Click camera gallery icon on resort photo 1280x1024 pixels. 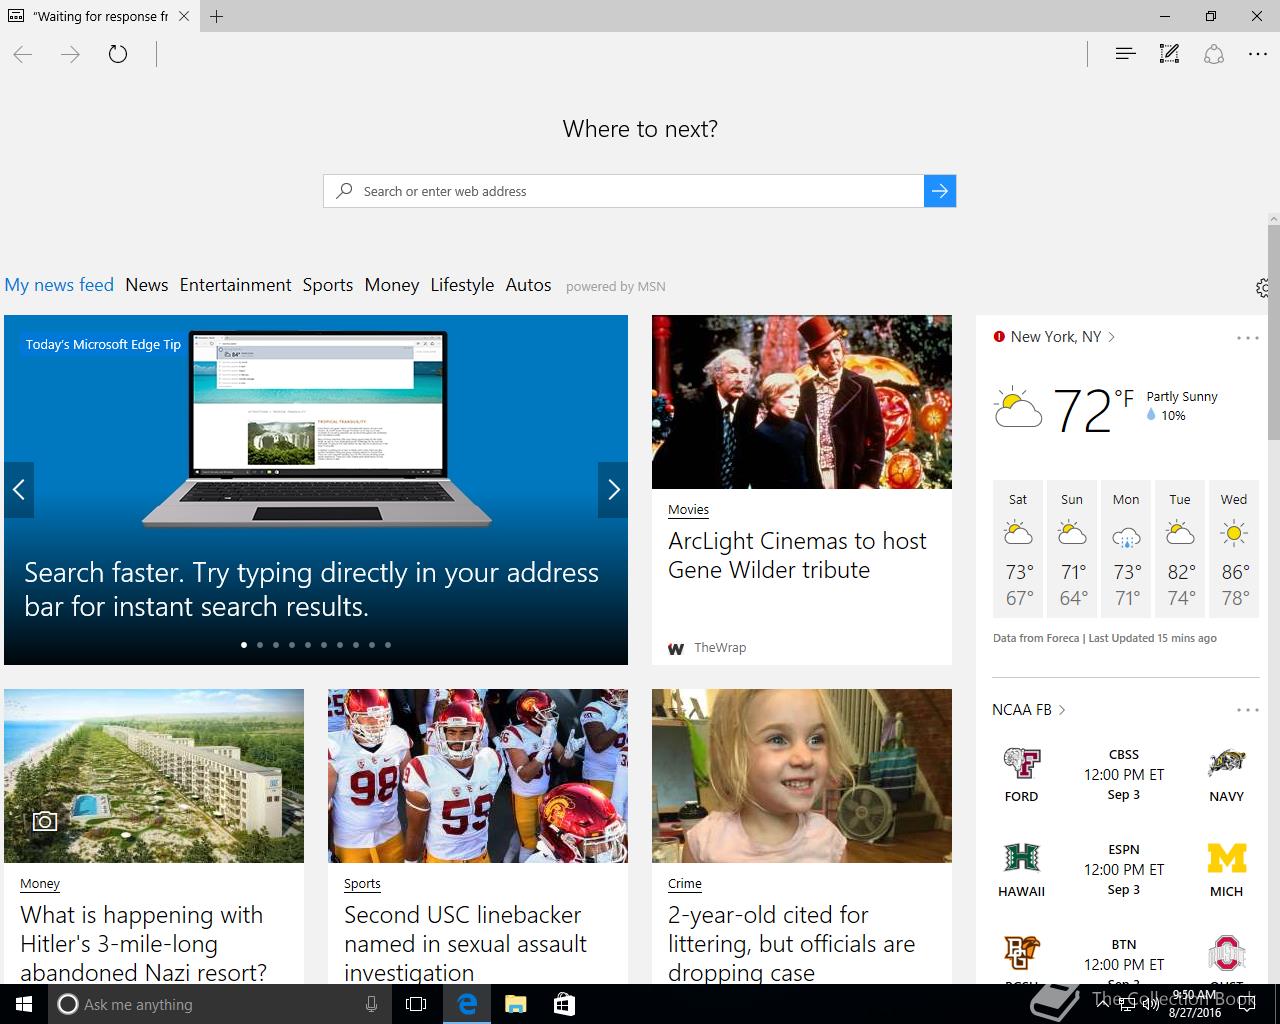tap(44, 821)
